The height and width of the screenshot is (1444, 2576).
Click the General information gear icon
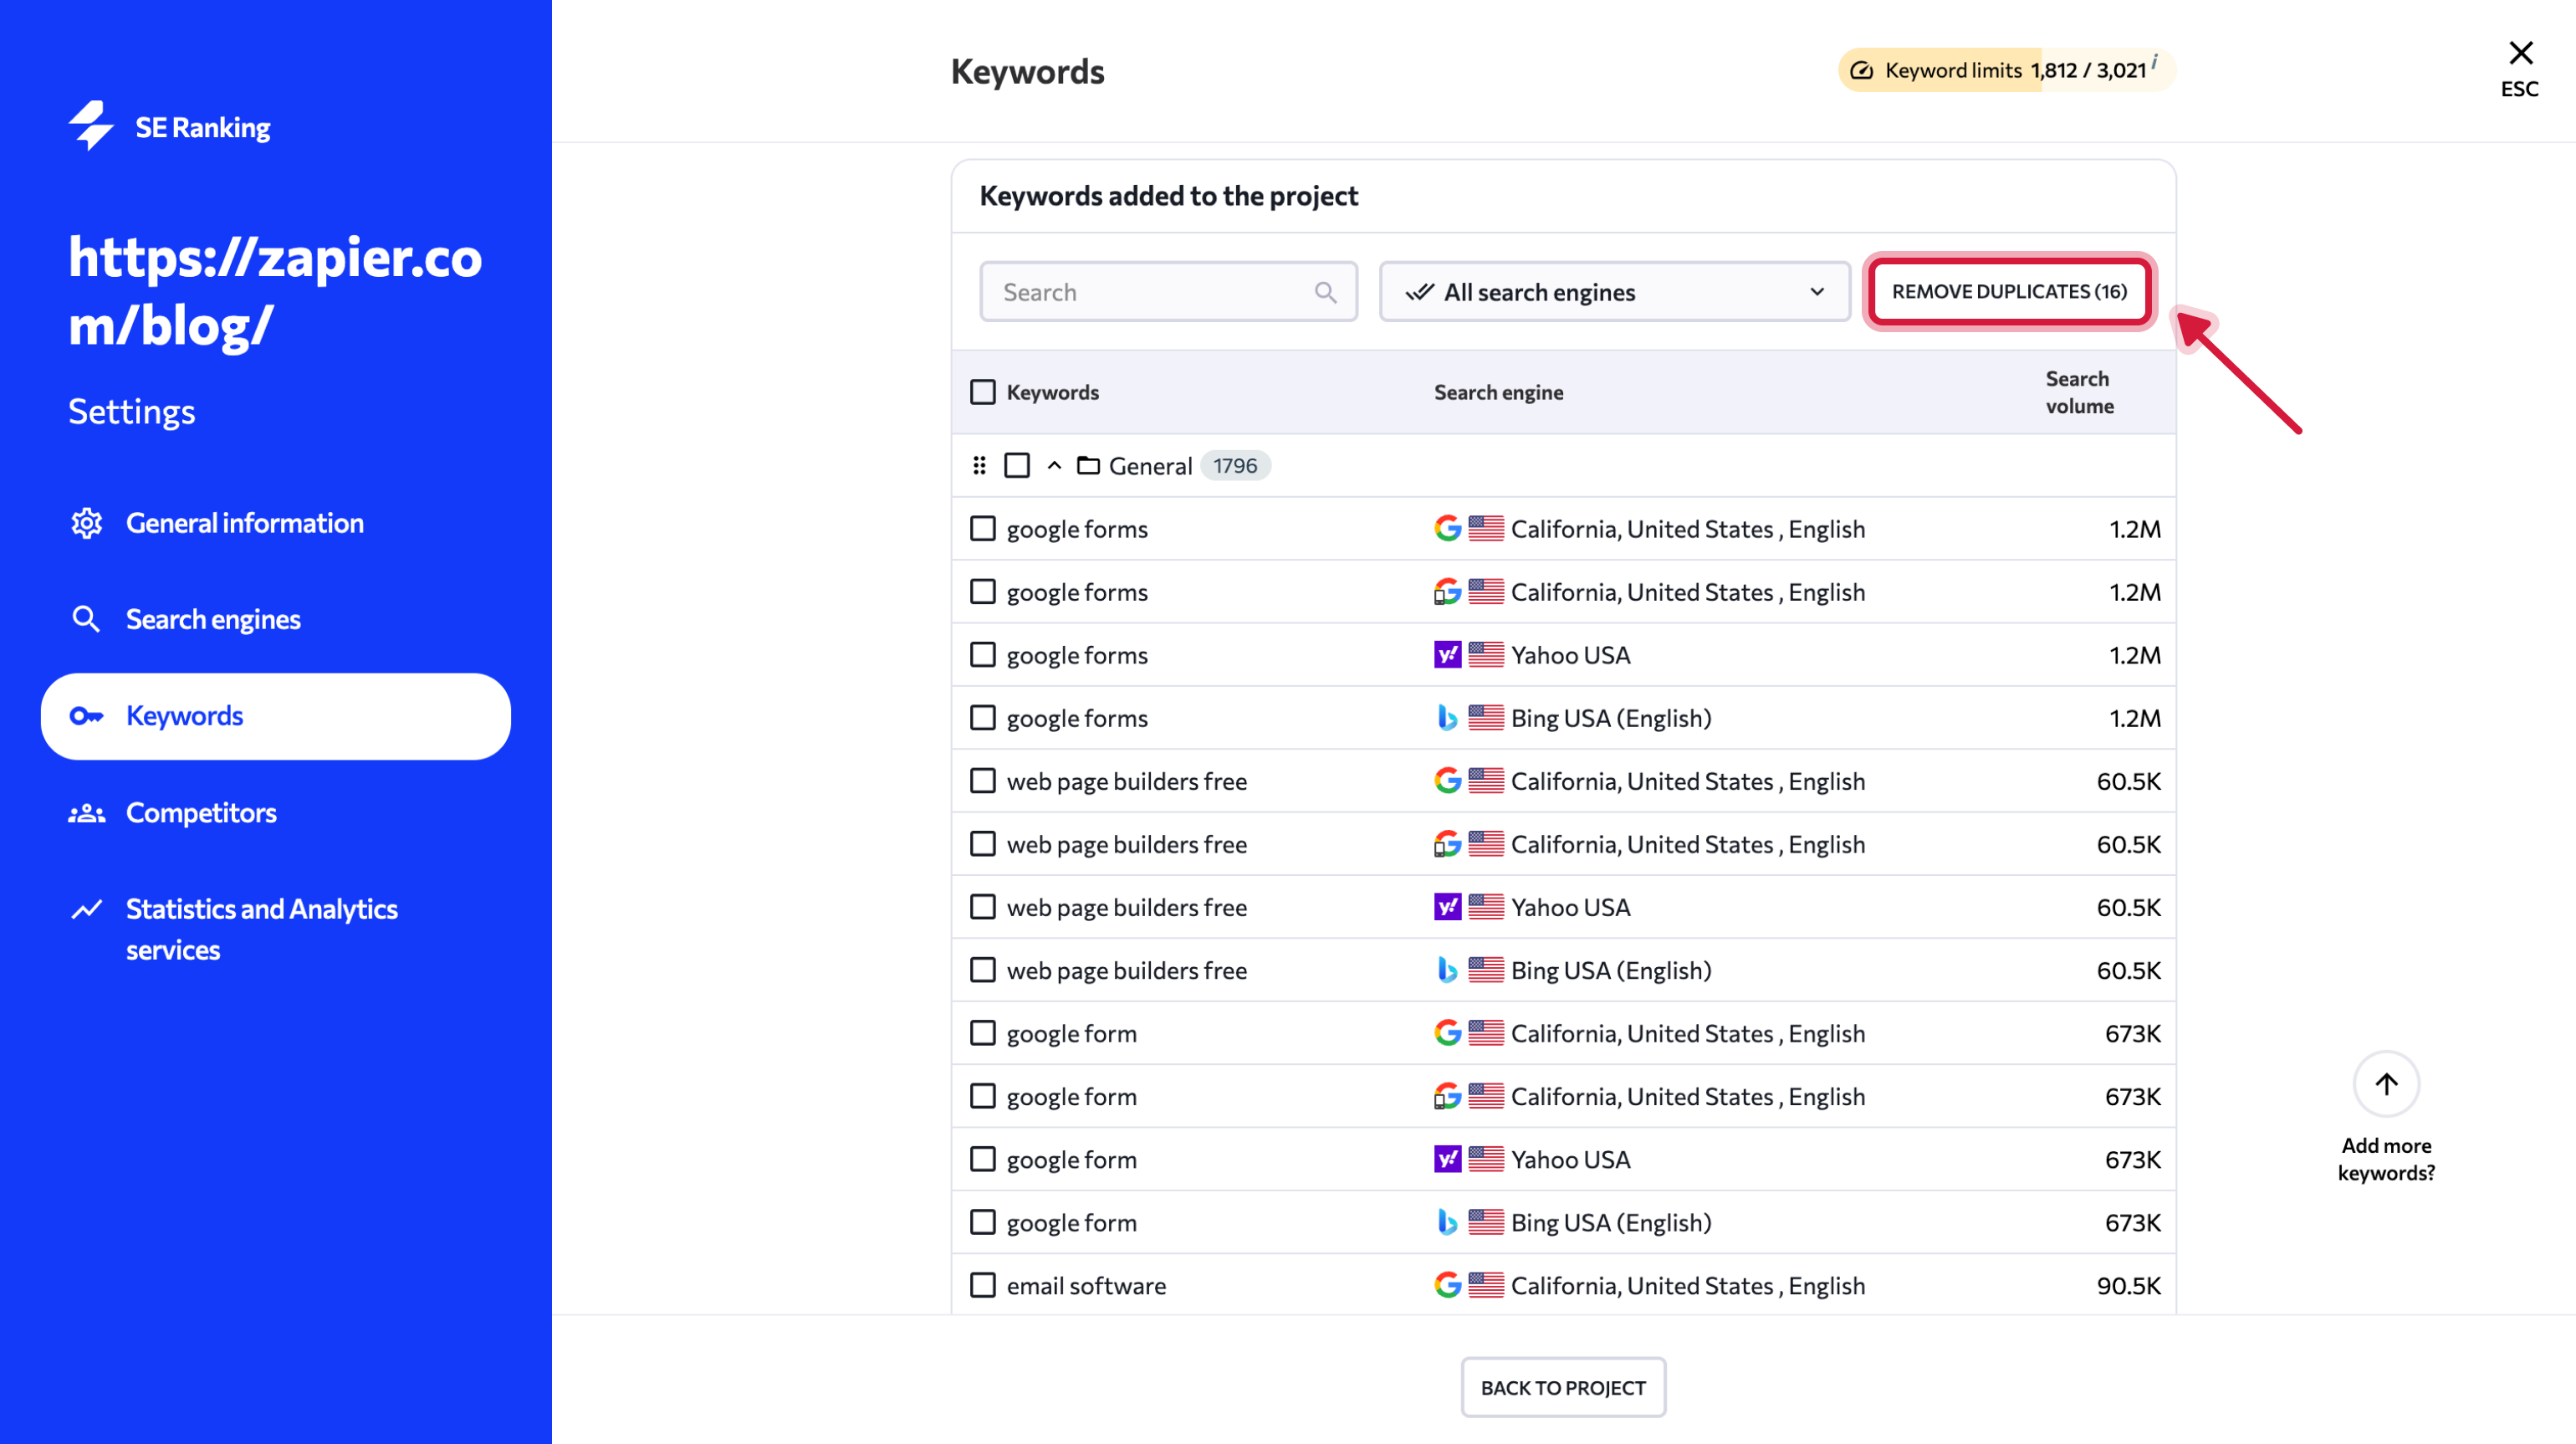(x=87, y=523)
